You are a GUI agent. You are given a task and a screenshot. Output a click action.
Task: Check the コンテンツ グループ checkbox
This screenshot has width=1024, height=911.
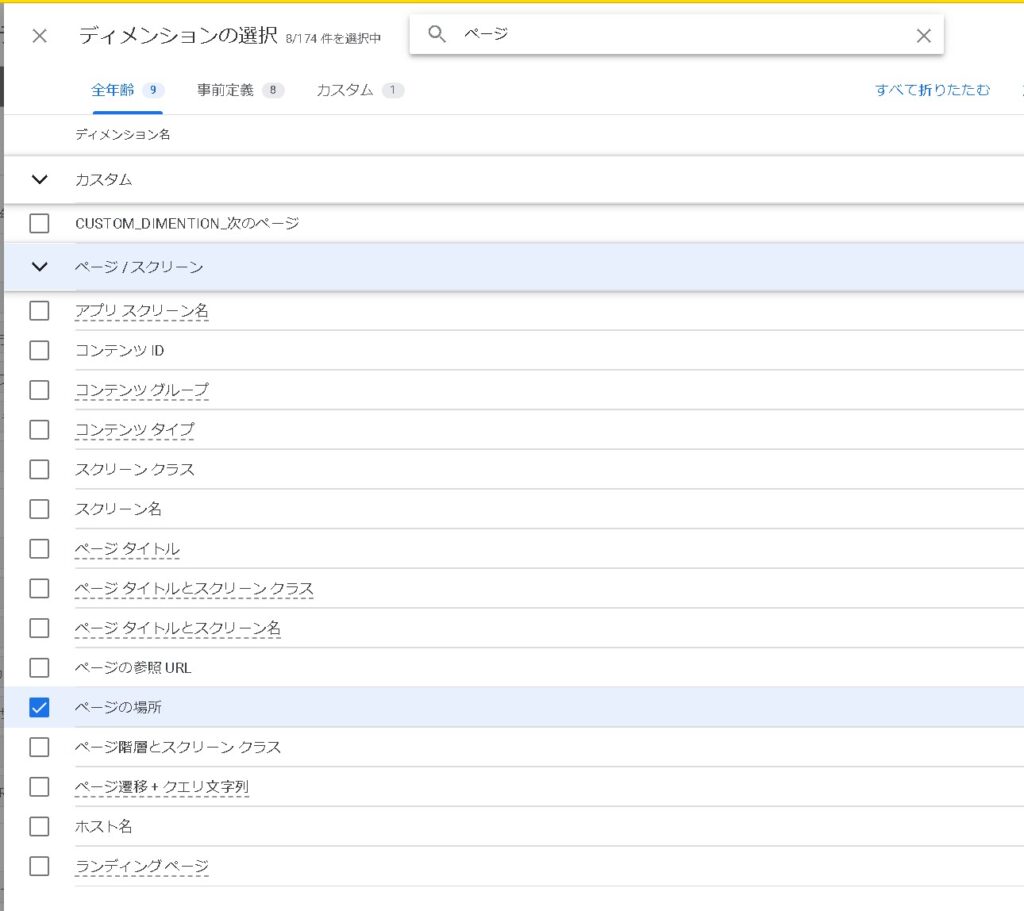coord(39,390)
